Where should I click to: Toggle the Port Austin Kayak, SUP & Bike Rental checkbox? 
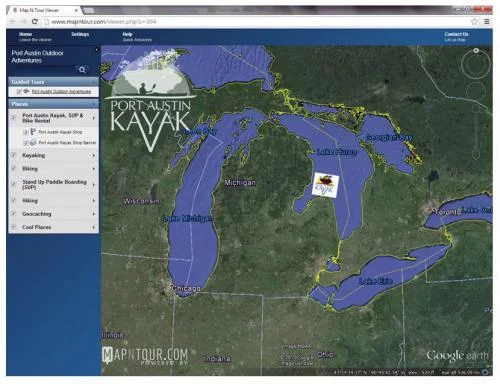coord(14,118)
